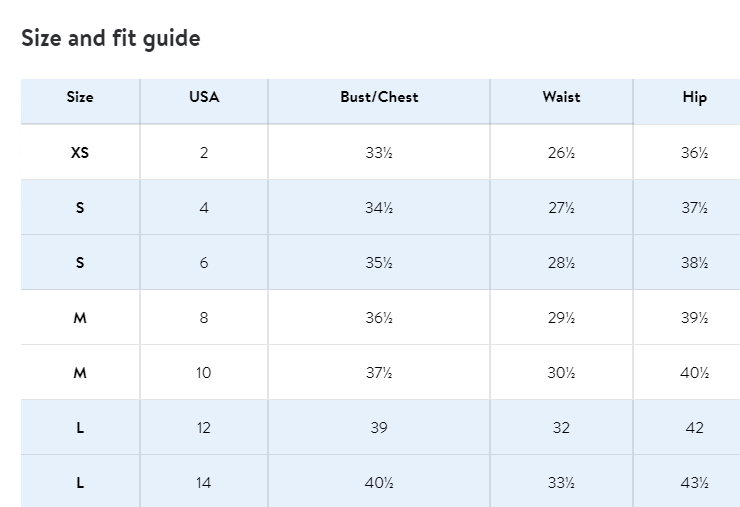Click the Size column header
The image size is (740, 507).
tap(80, 97)
